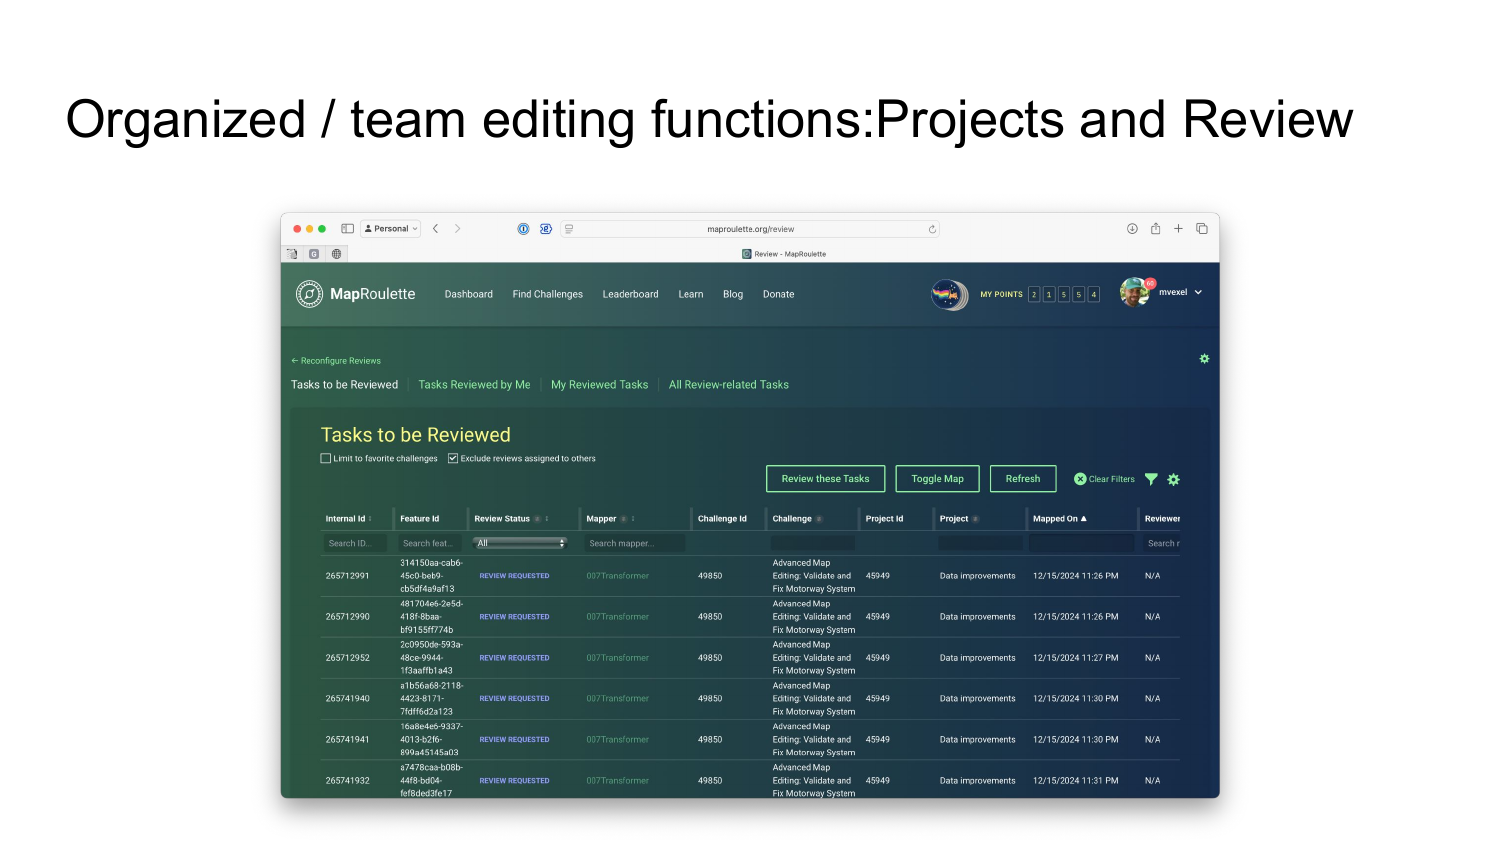Click REVIEW REQUESTED status for task 265712990
The height and width of the screenshot is (844, 1500).
tap(514, 617)
